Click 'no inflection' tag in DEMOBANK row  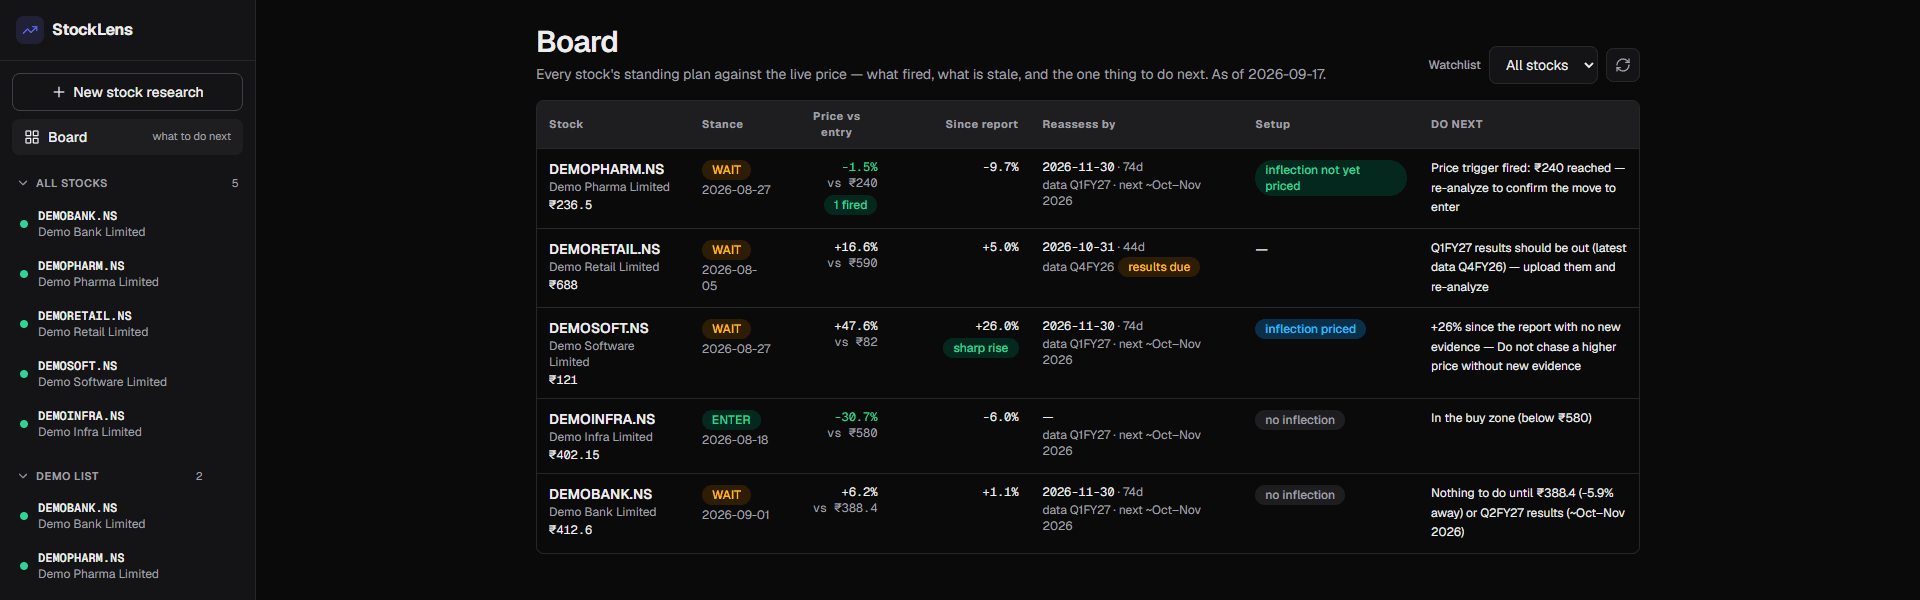[1299, 495]
